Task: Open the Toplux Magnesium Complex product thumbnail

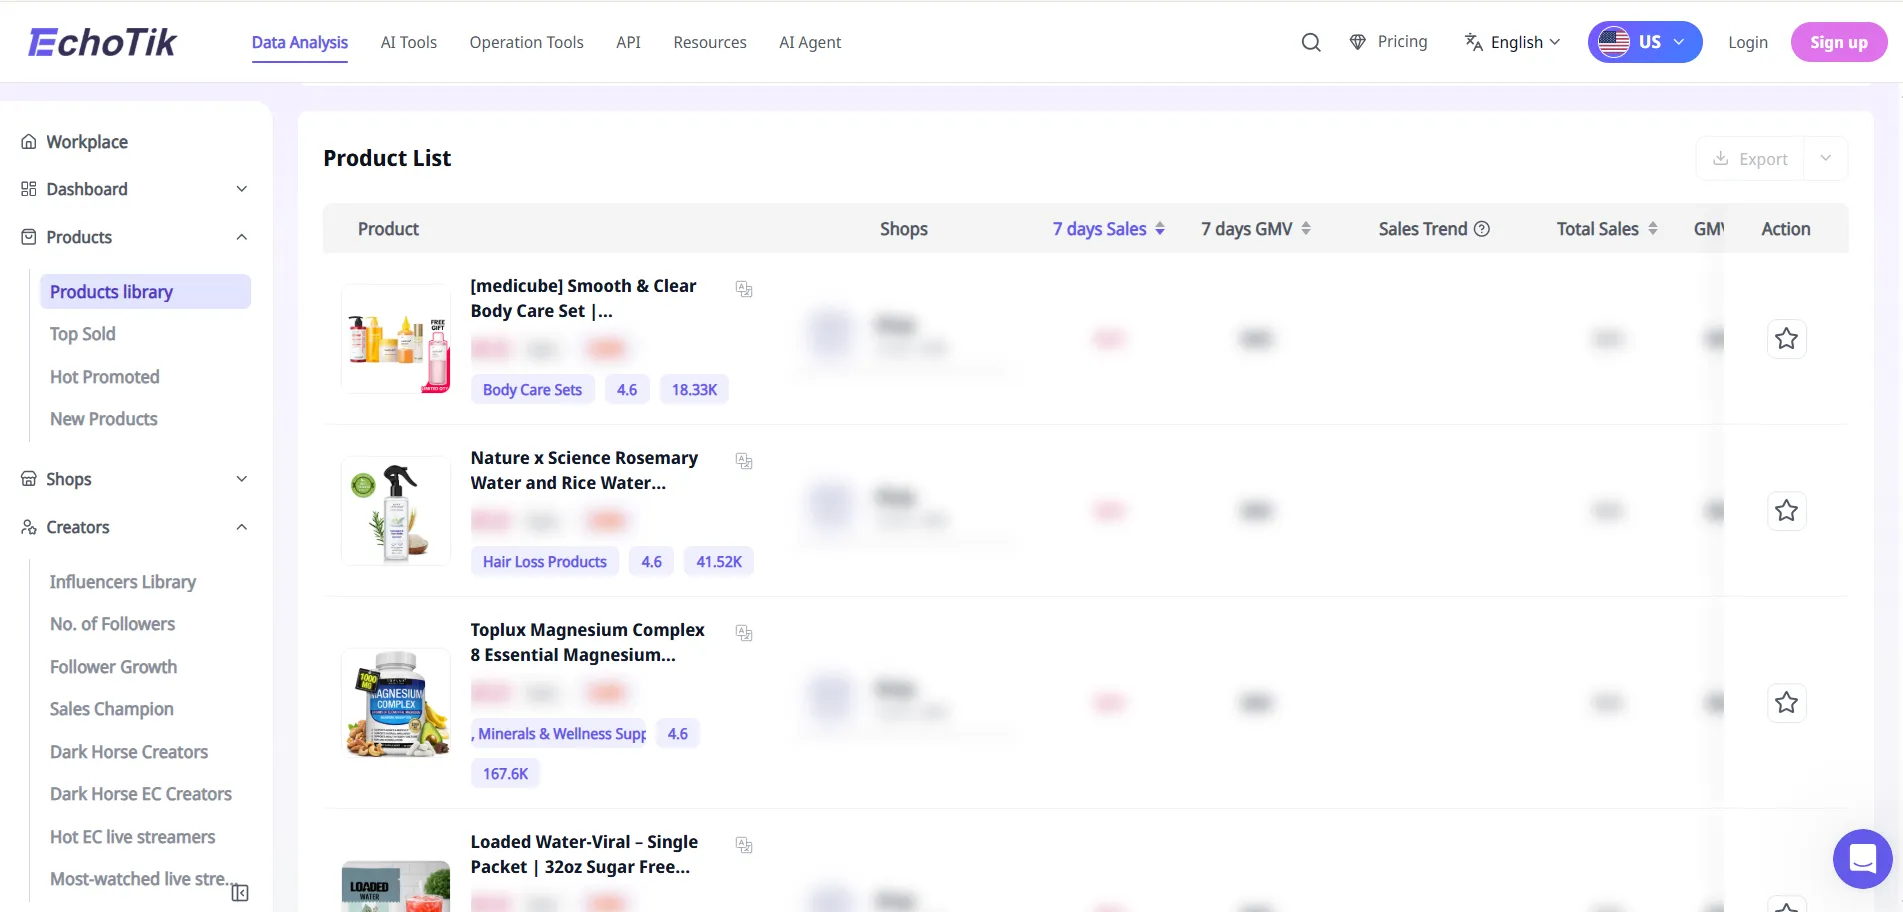Action: 396,703
